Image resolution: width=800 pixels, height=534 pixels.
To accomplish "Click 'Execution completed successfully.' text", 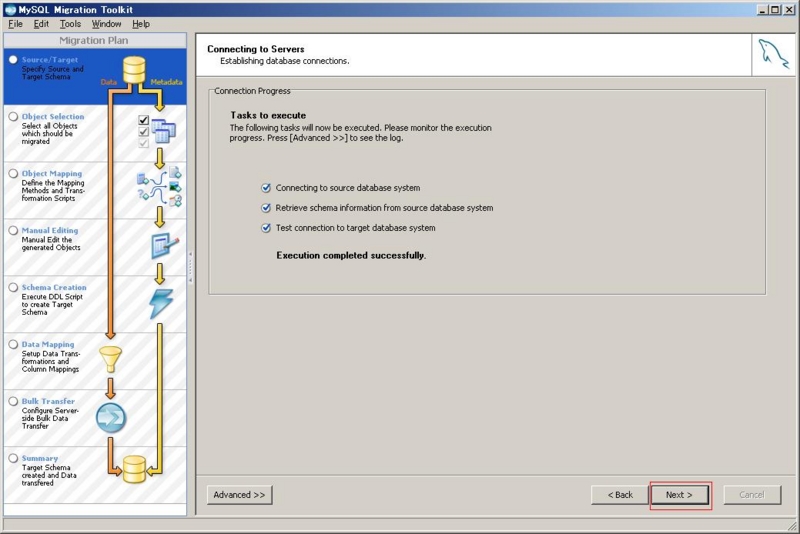I will click(x=351, y=255).
